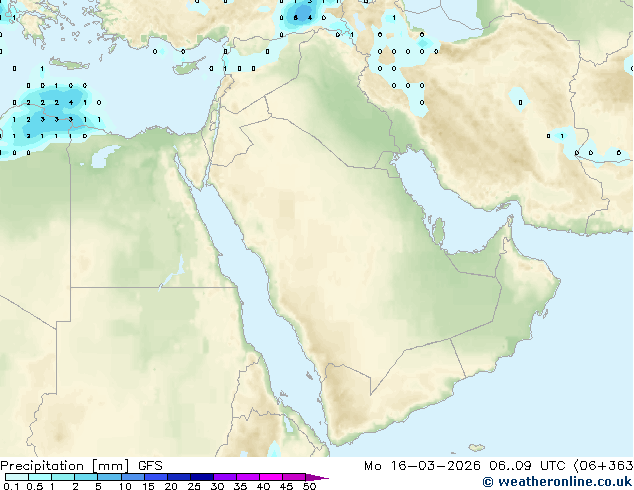Click the above-50 mm legend arrow tip

[x=317, y=477]
